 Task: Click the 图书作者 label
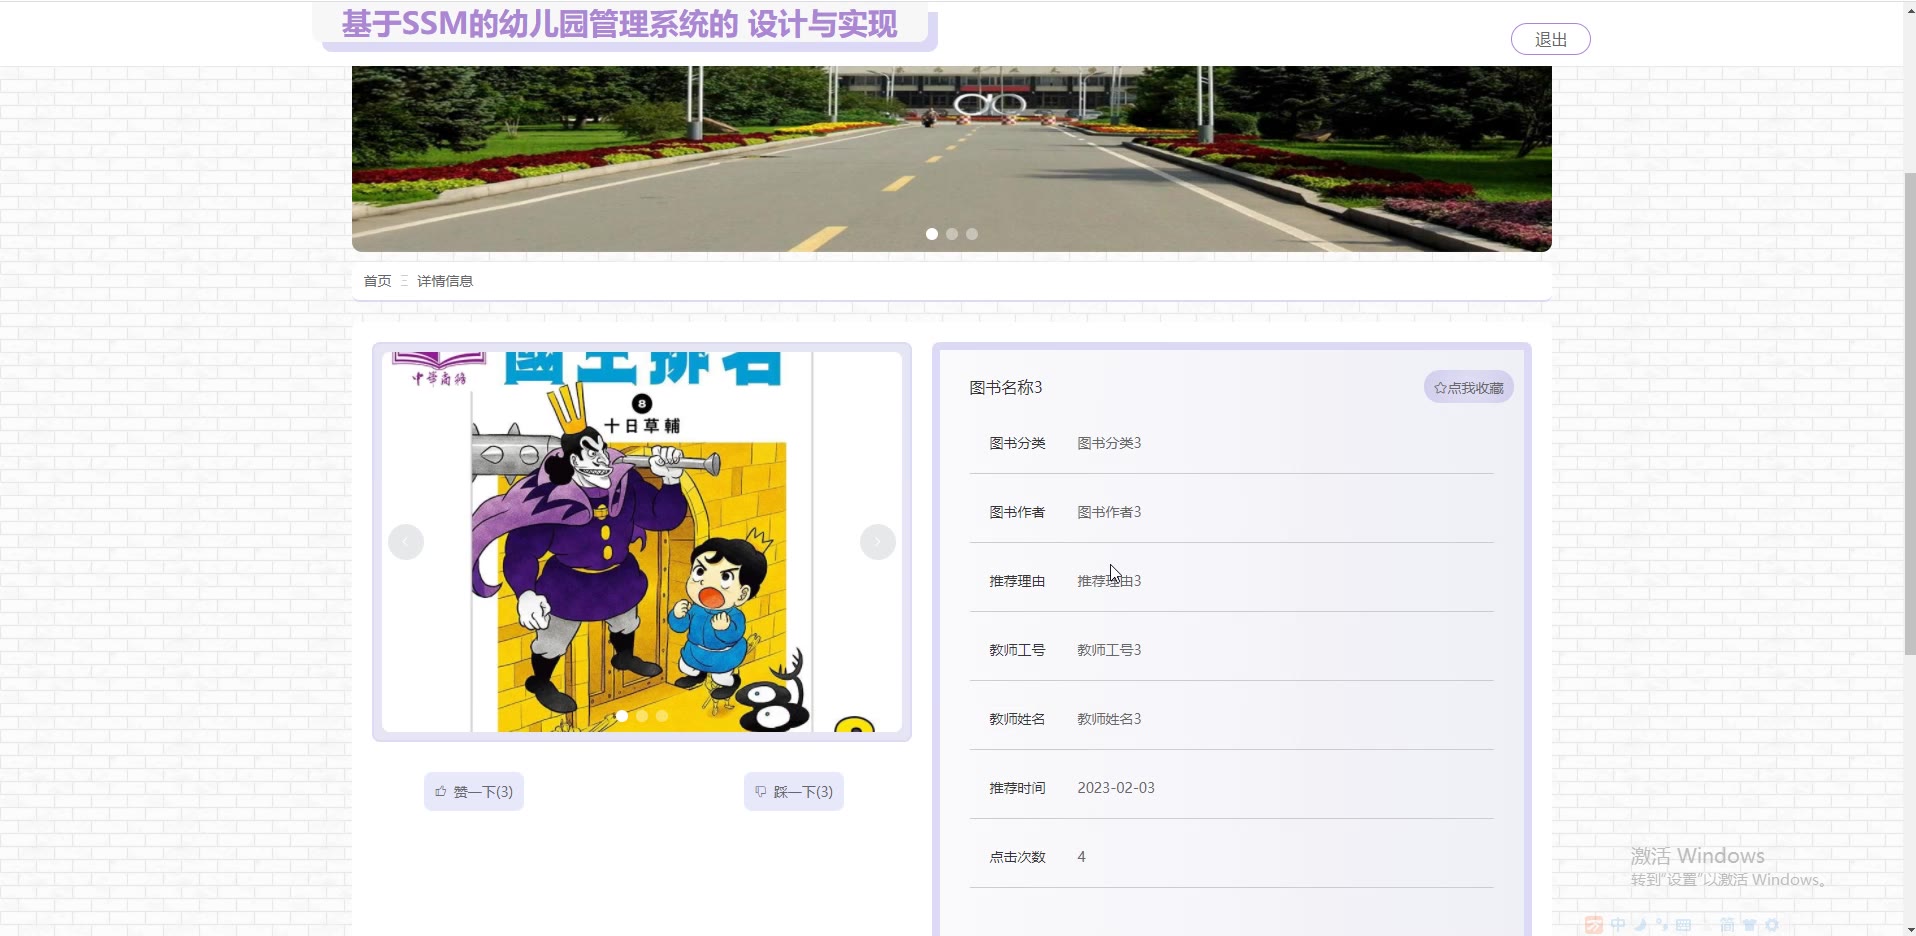point(1017,512)
